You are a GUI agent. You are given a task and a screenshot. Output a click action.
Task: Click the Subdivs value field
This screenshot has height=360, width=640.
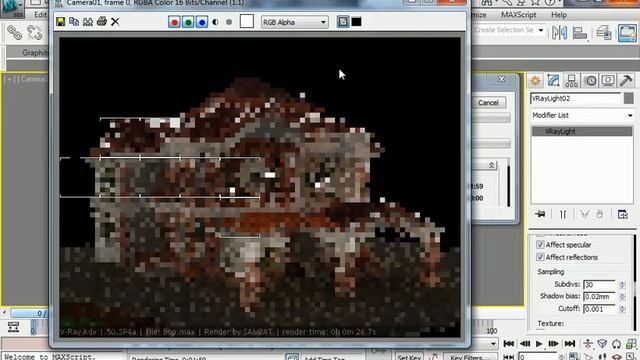tap(599, 284)
